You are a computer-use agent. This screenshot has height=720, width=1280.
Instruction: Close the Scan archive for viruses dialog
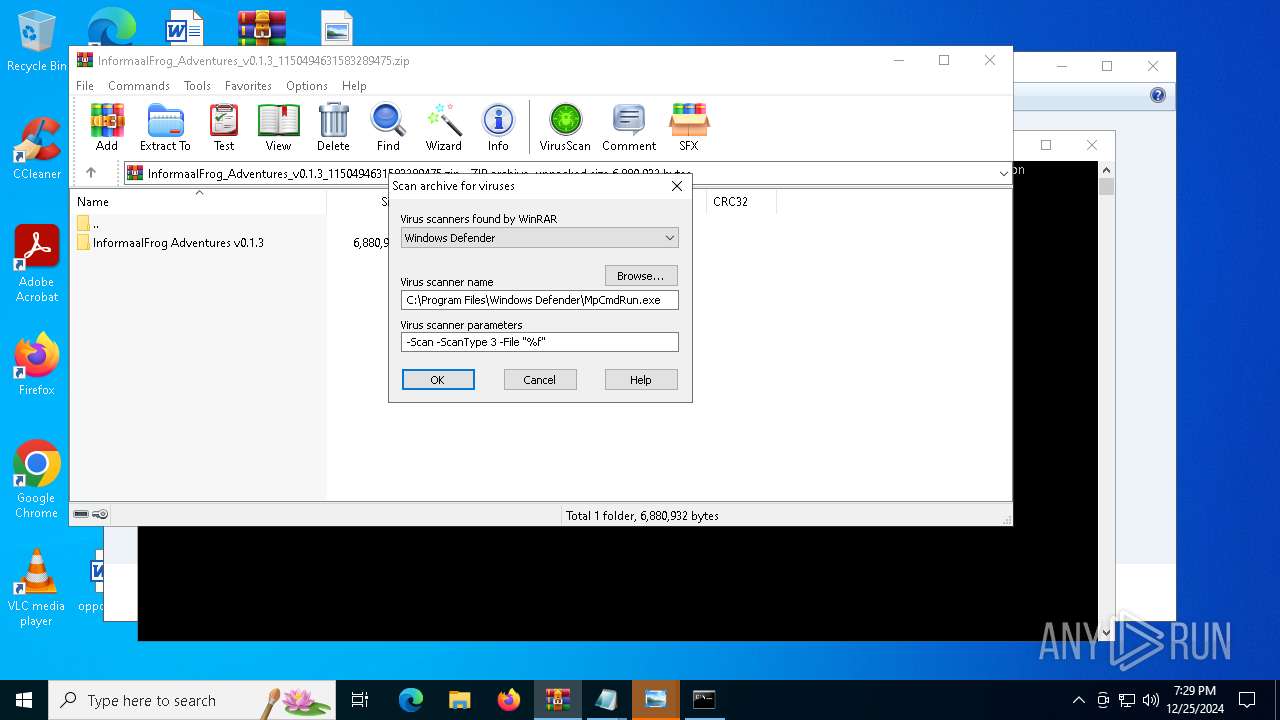(677, 186)
